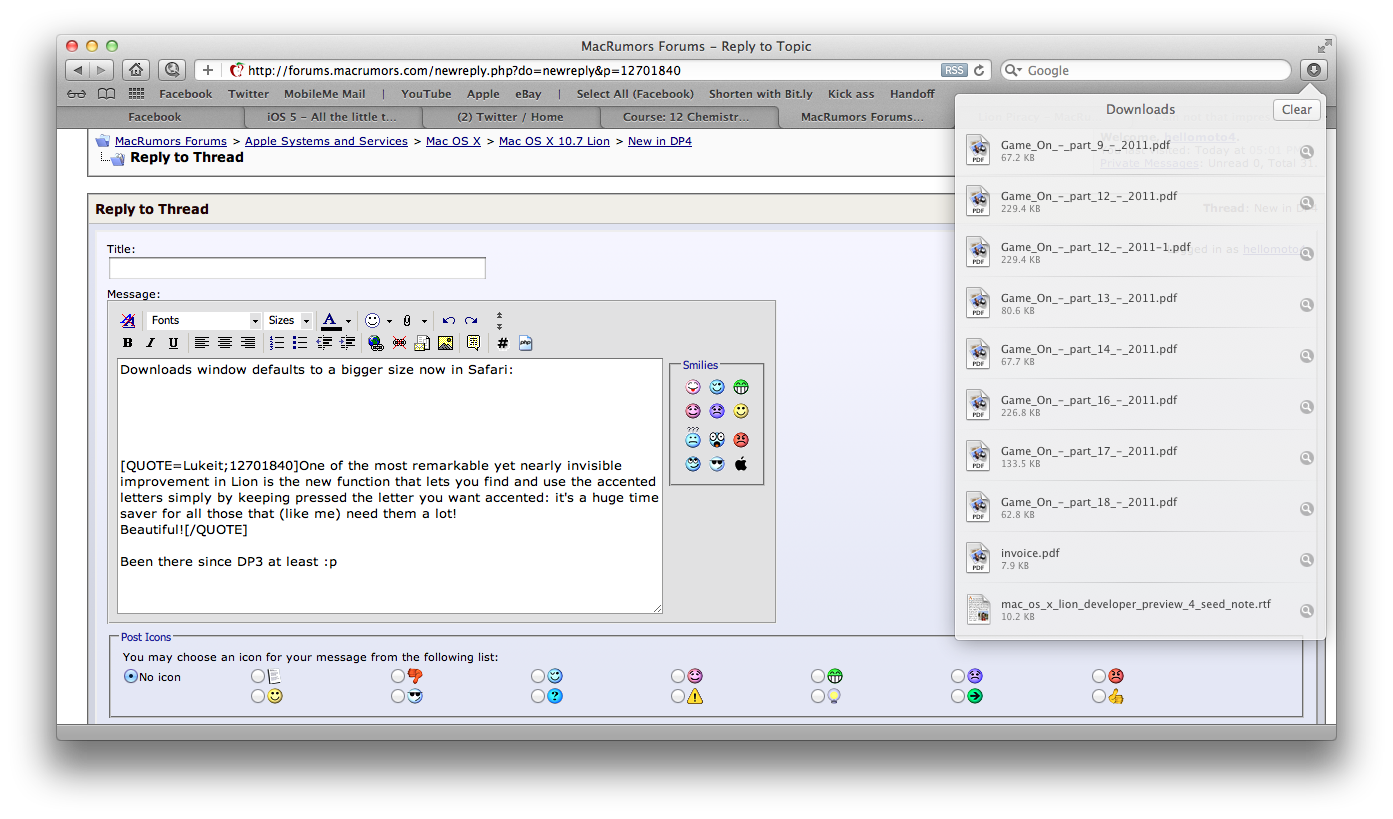
Task: Open the Fonts dropdown
Action: (x=205, y=321)
